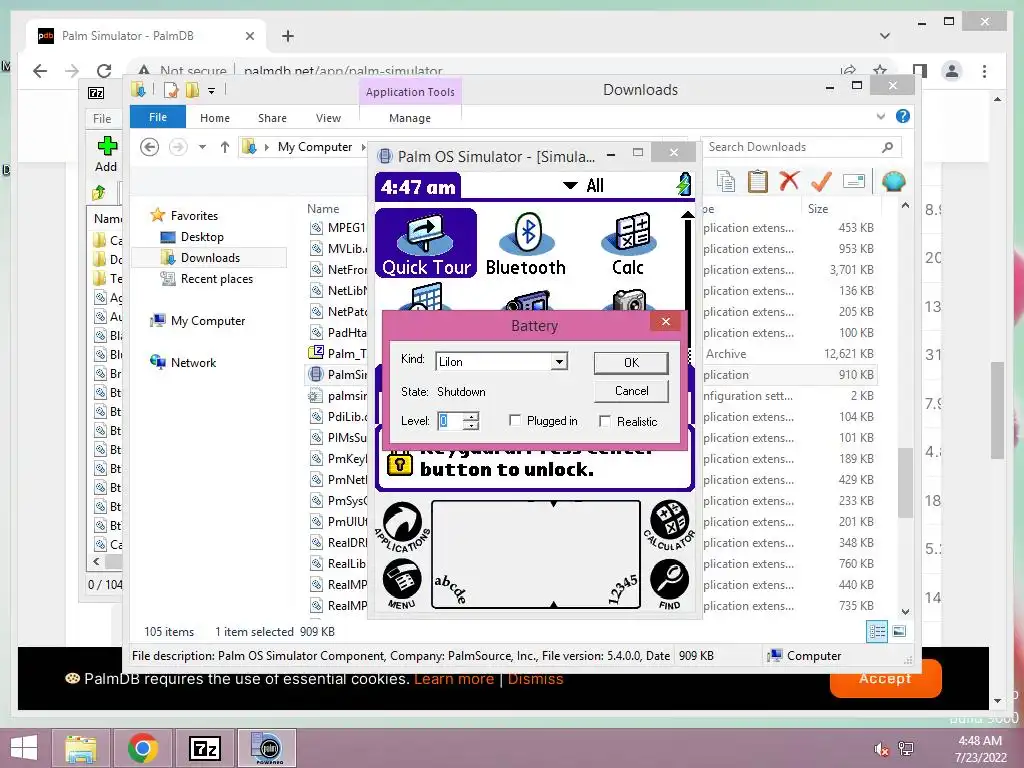Click the orange checkmark toolbar icon

point(822,181)
